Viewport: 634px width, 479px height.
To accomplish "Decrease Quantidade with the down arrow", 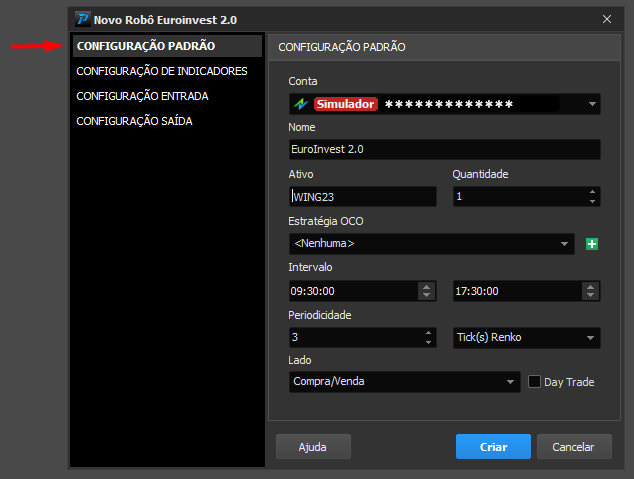I will (x=592, y=201).
